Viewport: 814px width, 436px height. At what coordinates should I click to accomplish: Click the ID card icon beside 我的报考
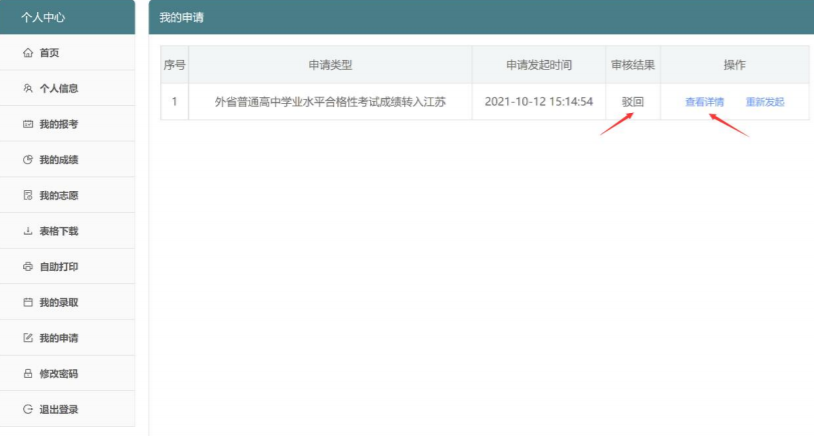point(28,125)
